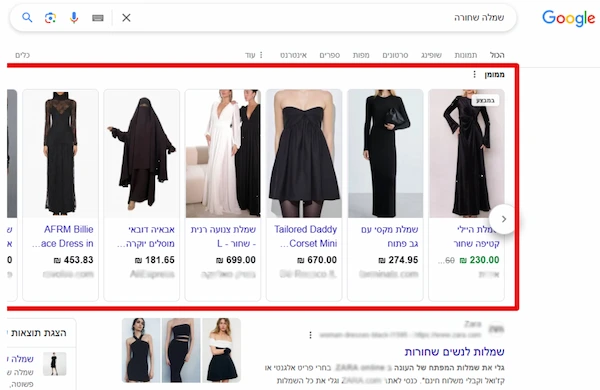This screenshot has height=390, width=600.
Task: Click the במבצע sale badge
Action: coord(485,101)
